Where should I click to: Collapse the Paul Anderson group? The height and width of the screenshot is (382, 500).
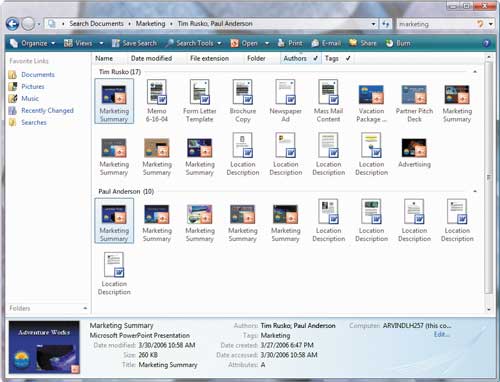(475, 191)
